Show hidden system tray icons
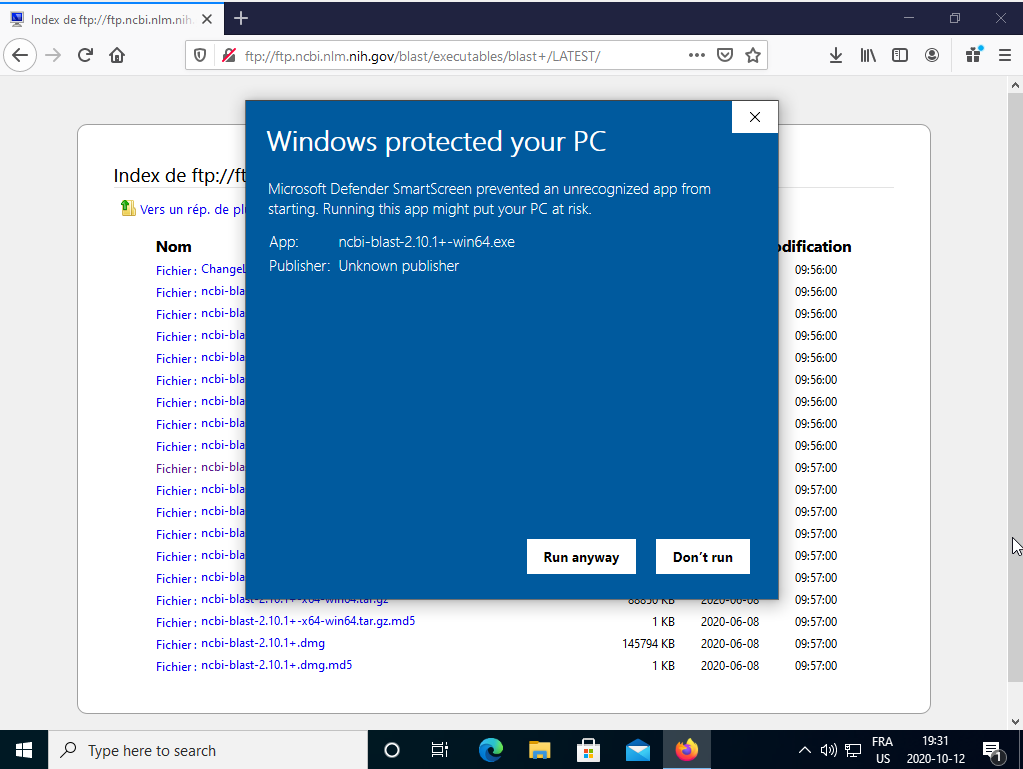 point(804,750)
